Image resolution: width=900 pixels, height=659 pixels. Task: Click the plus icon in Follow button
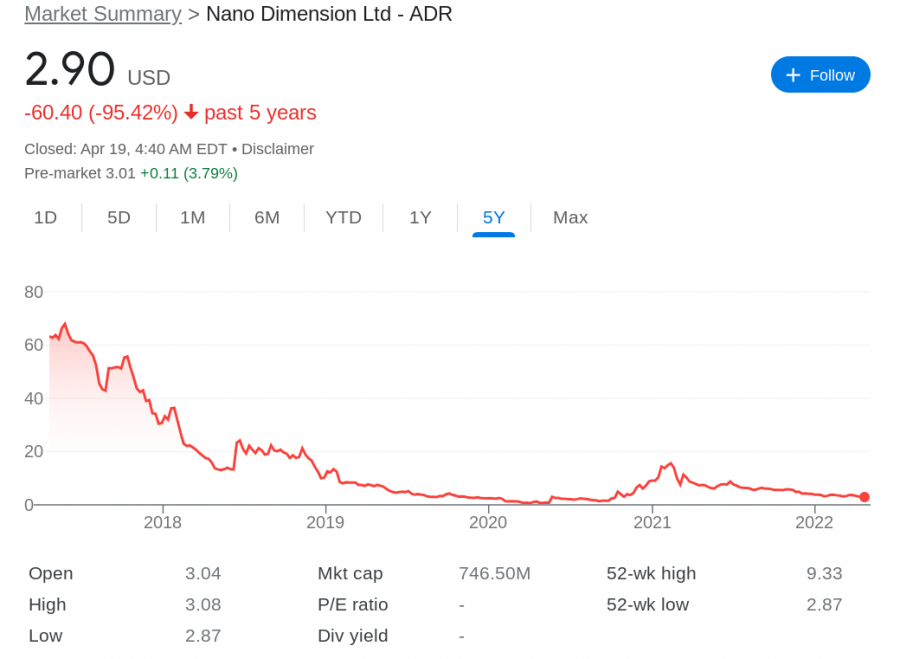pyautogui.click(x=794, y=75)
